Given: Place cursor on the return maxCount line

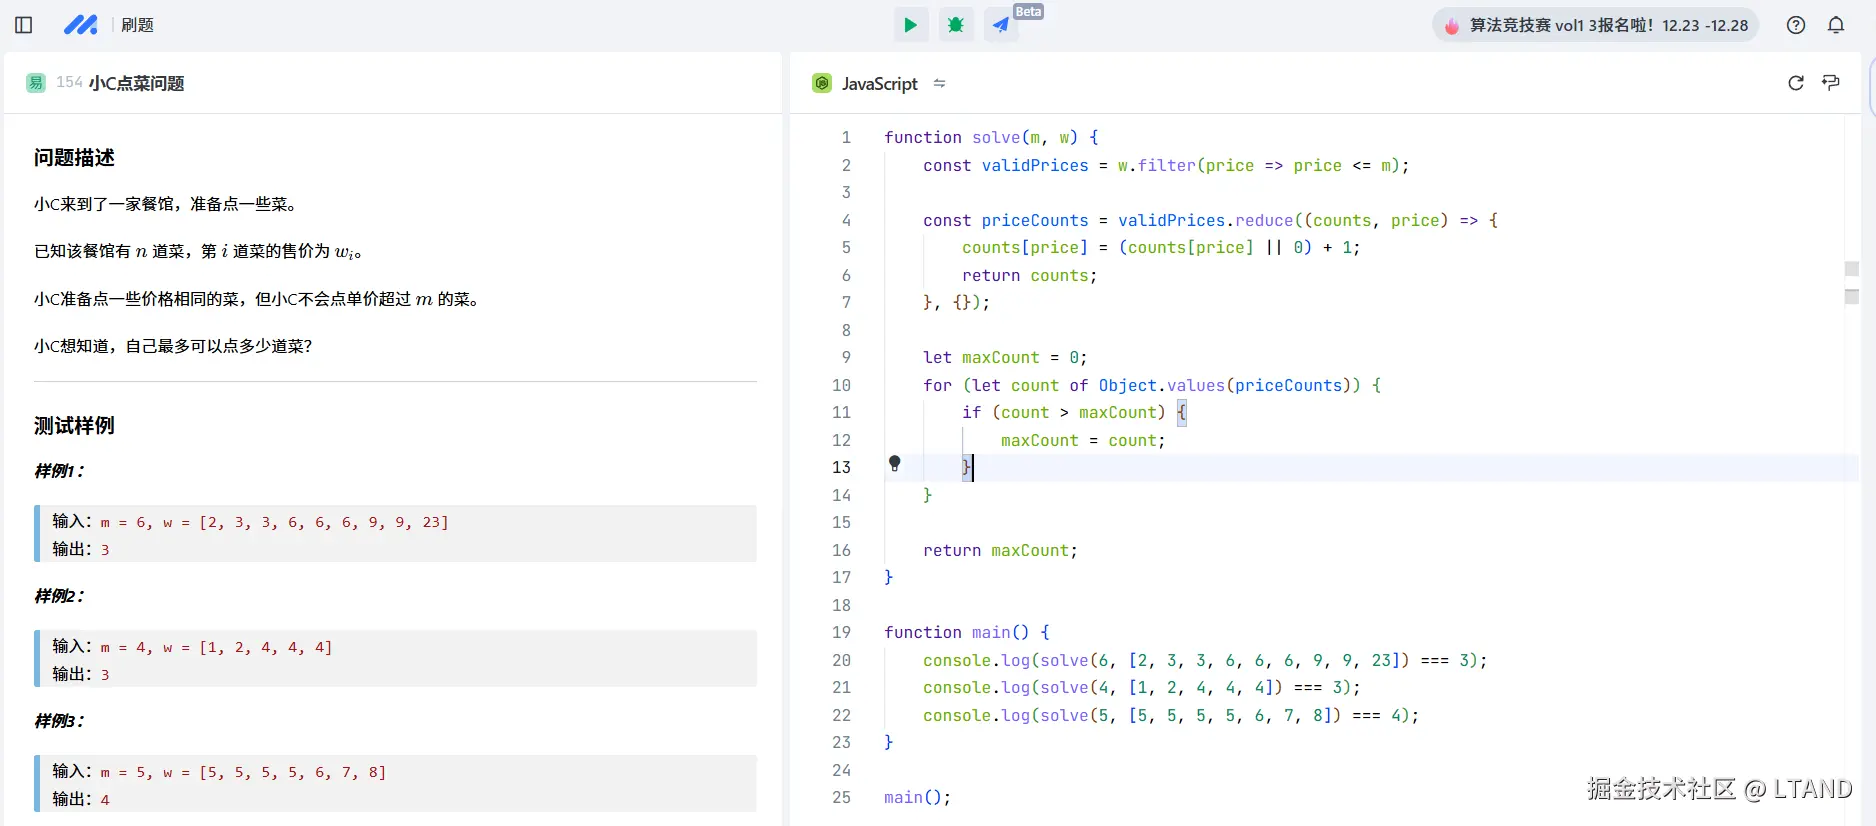Looking at the screenshot, I should pyautogui.click(x=1000, y=550).
